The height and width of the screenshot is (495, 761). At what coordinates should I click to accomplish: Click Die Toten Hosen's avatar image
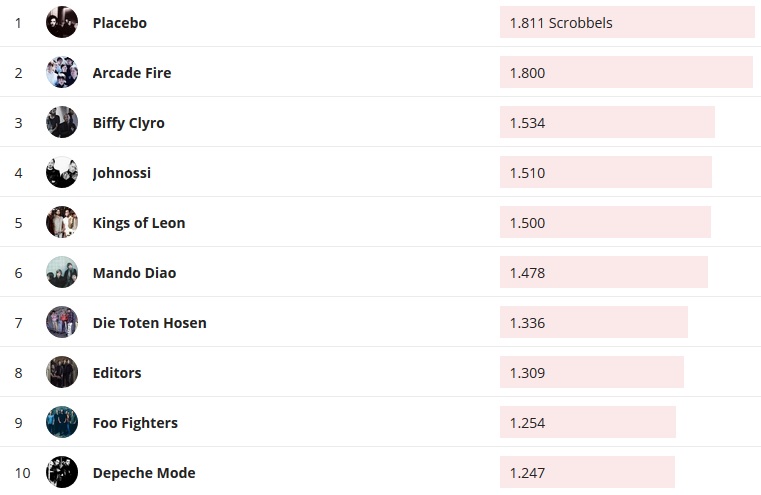62,322
